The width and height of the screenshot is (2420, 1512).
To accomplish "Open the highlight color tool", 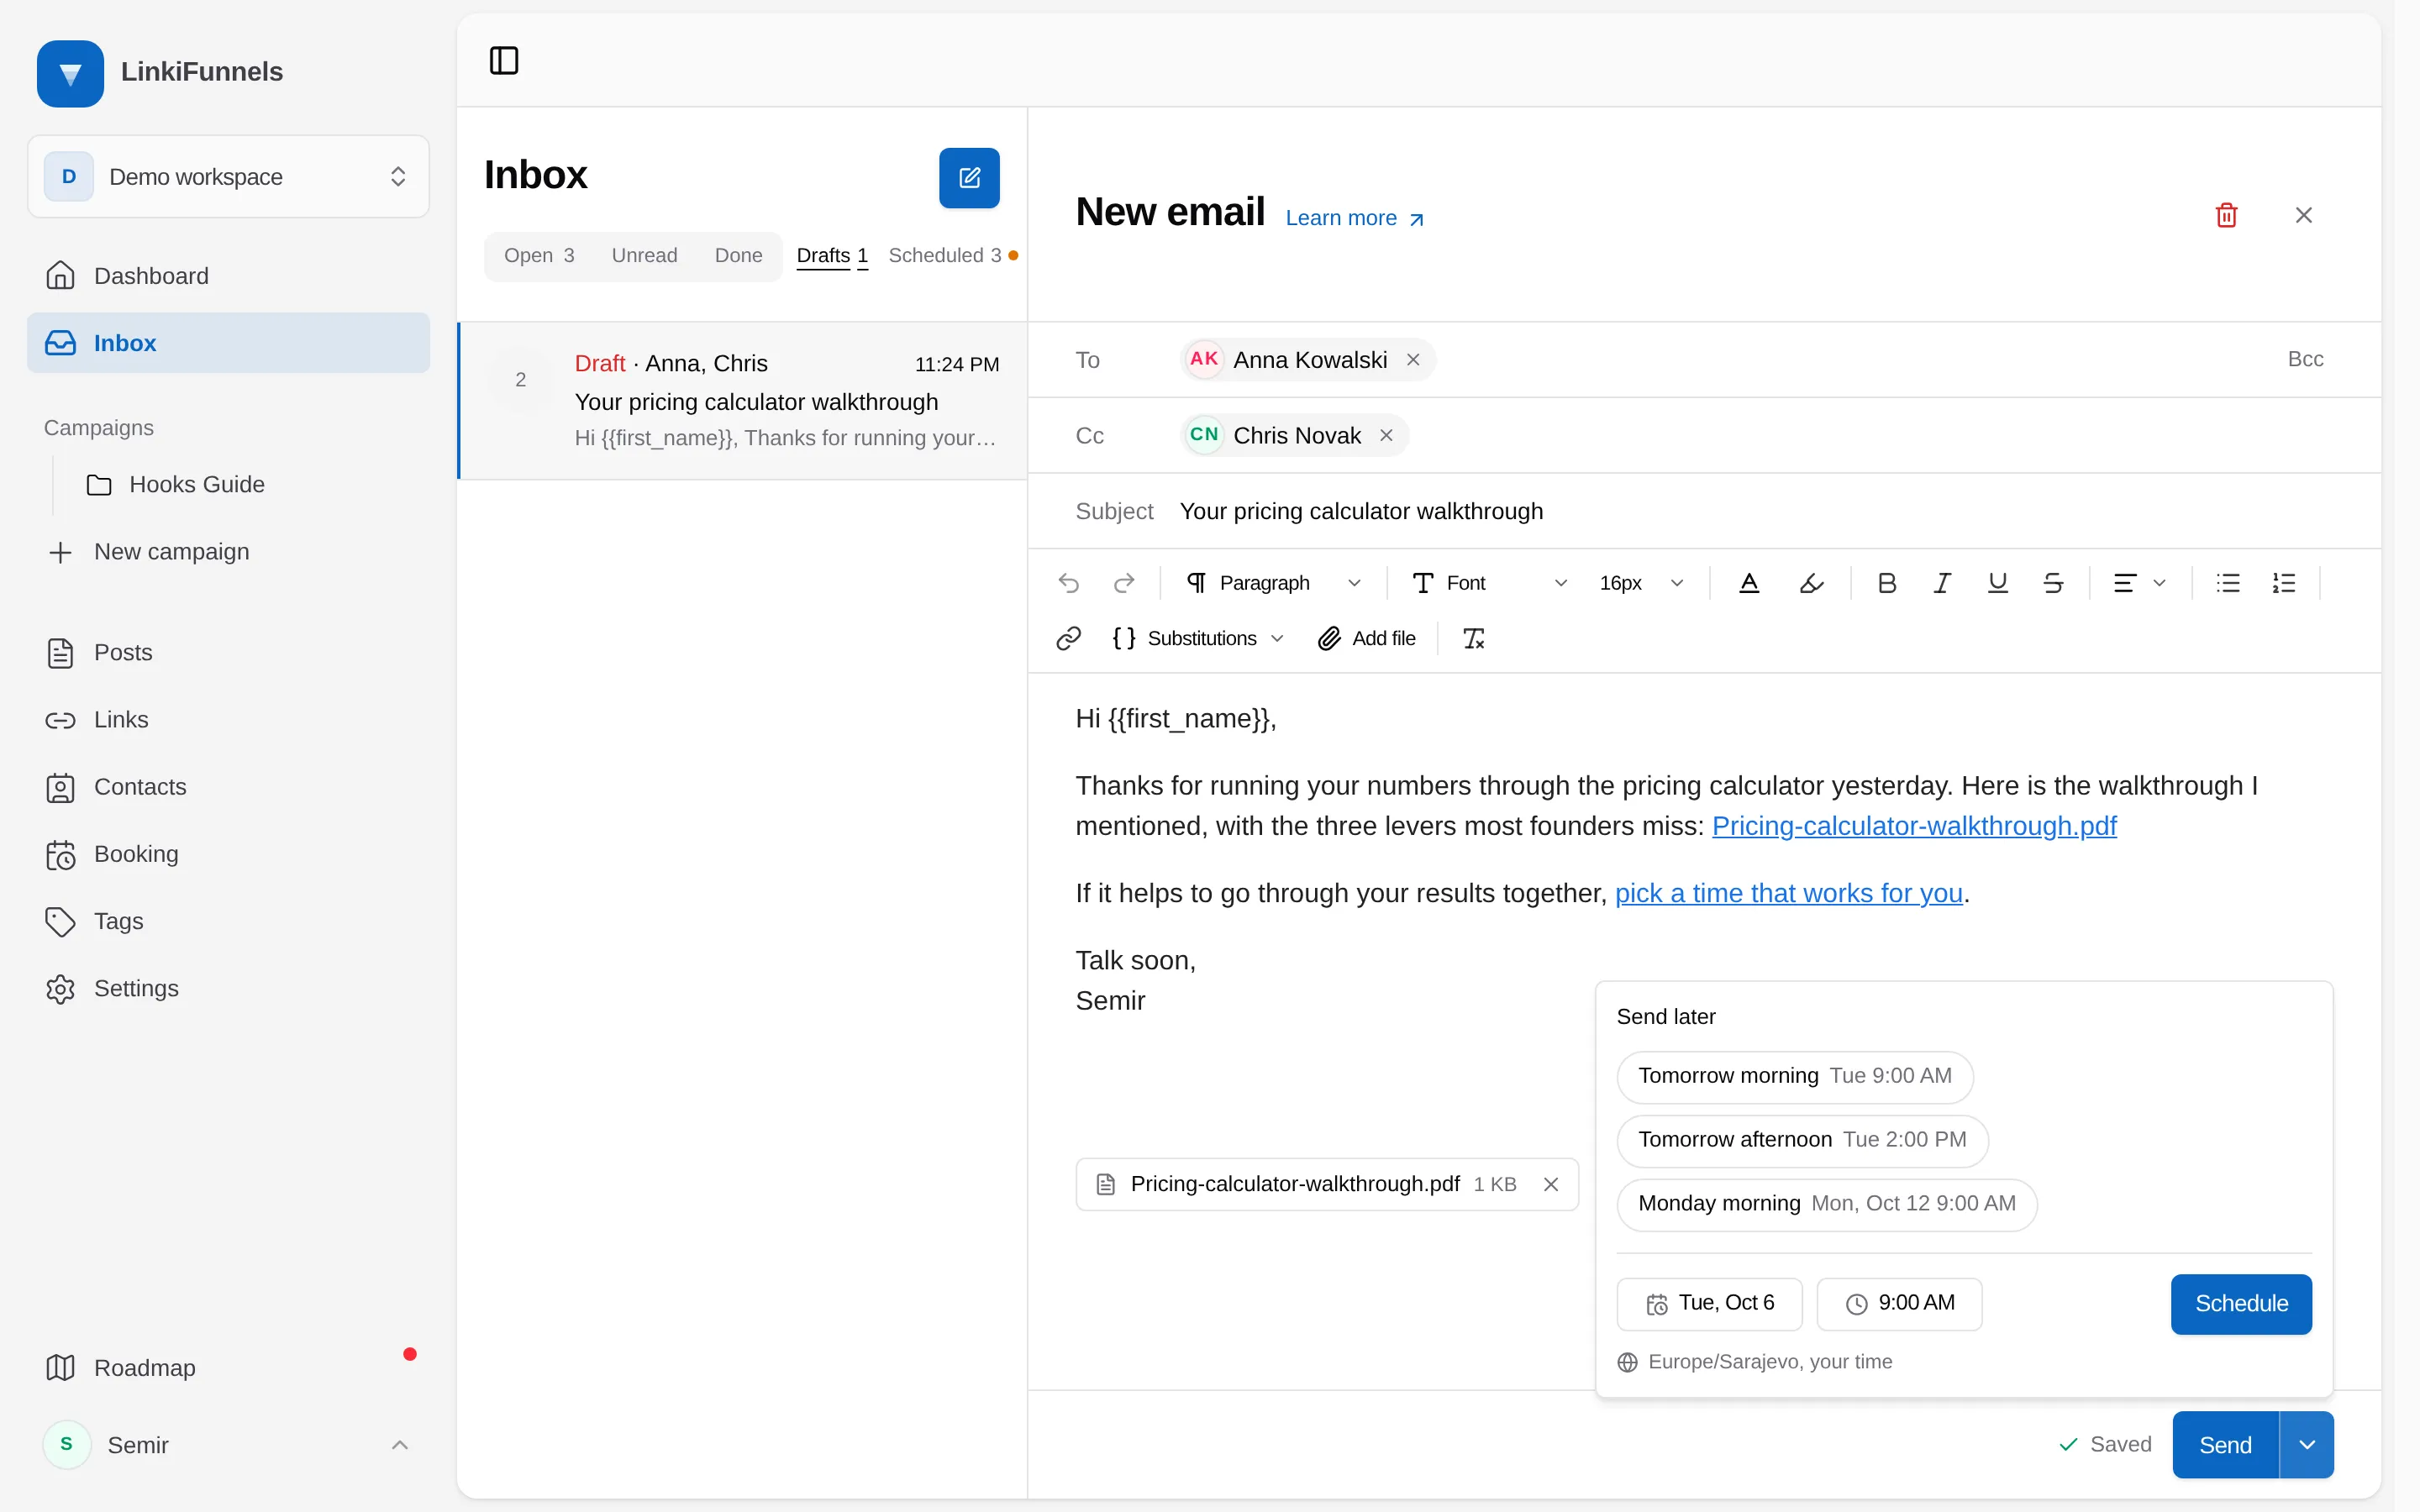I will click(1811, 583).
